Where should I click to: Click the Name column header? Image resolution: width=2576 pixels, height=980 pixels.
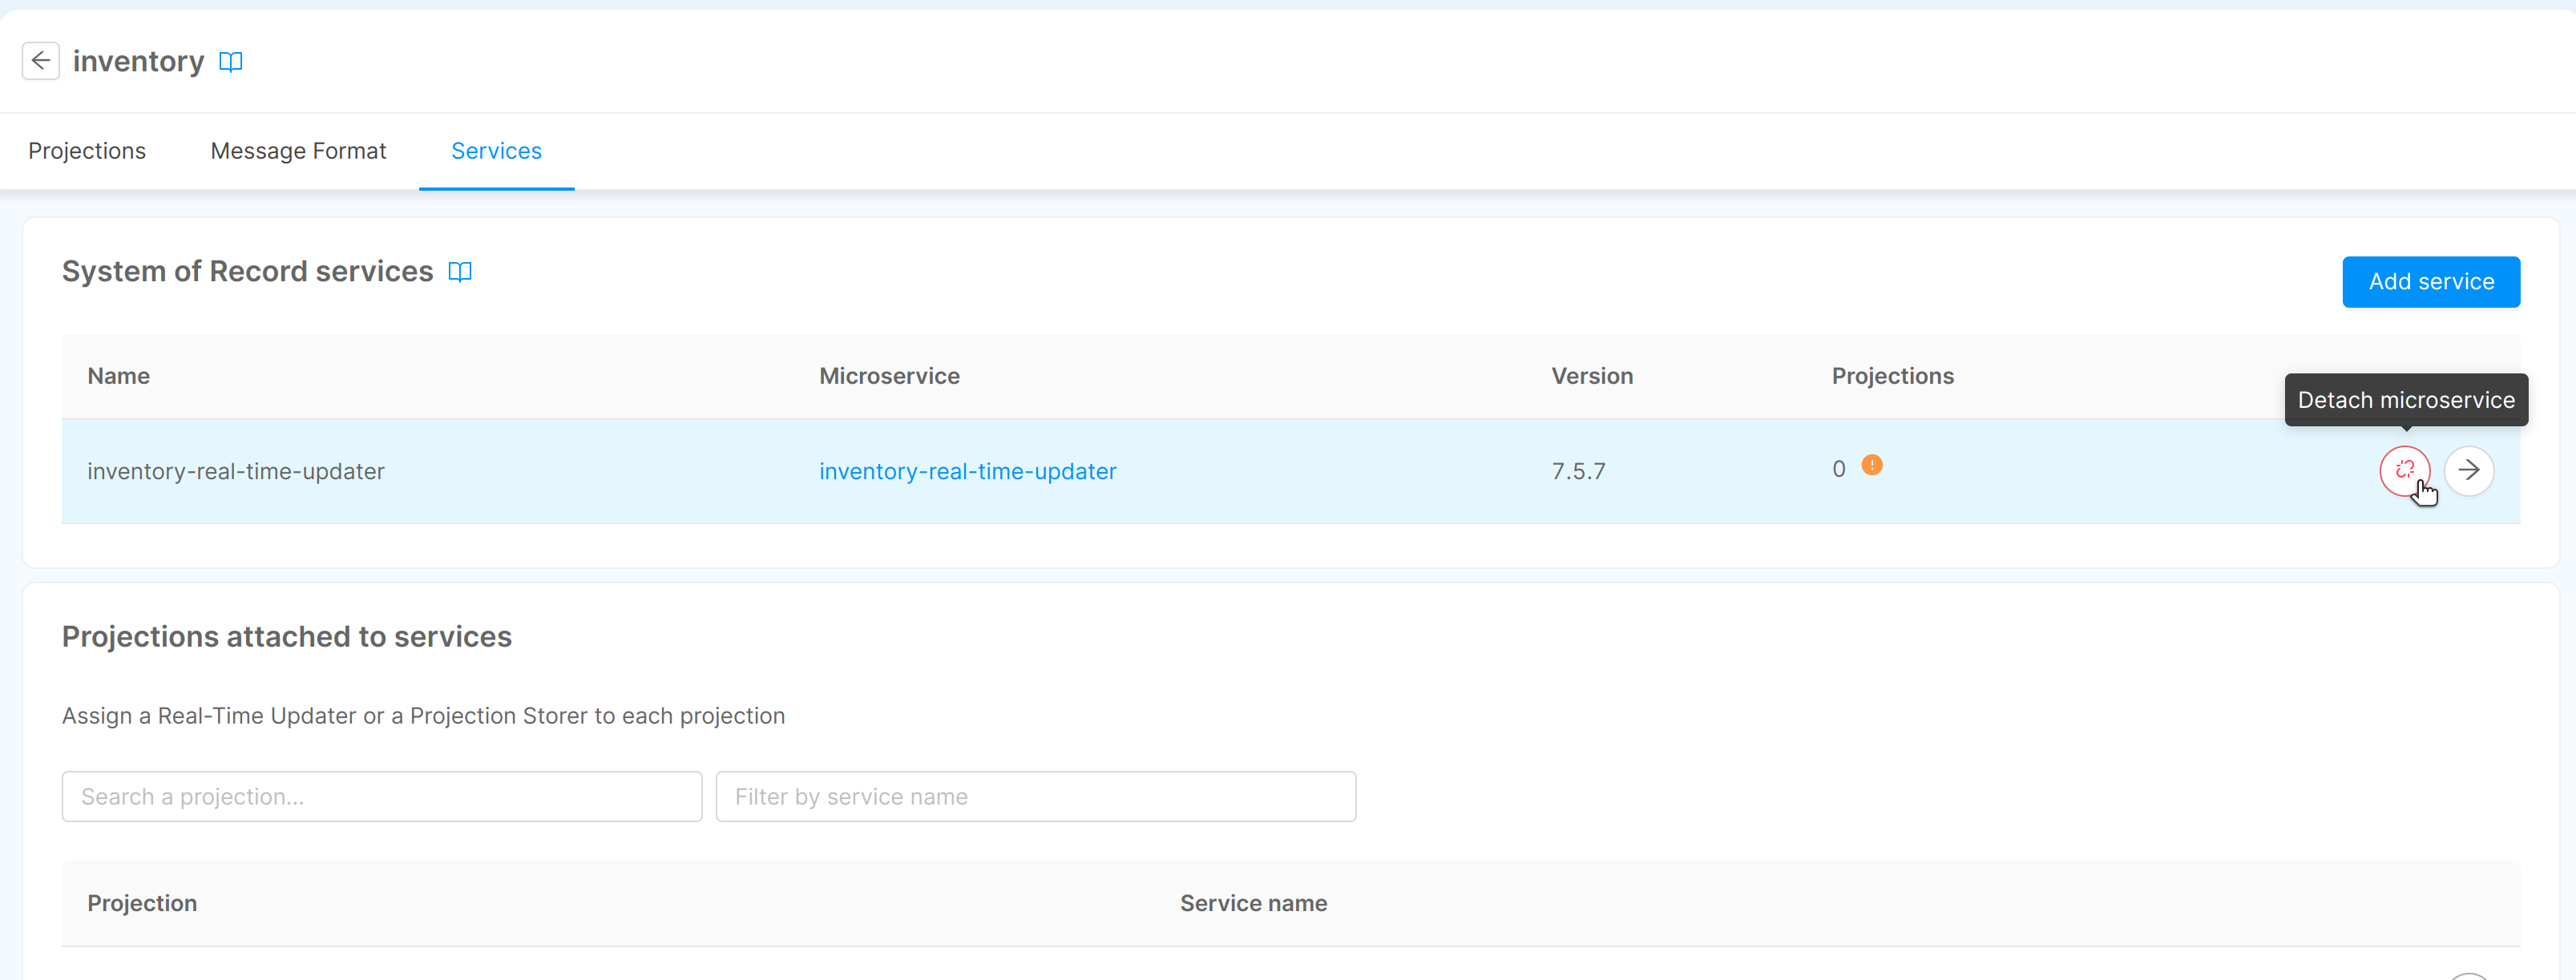117,375
